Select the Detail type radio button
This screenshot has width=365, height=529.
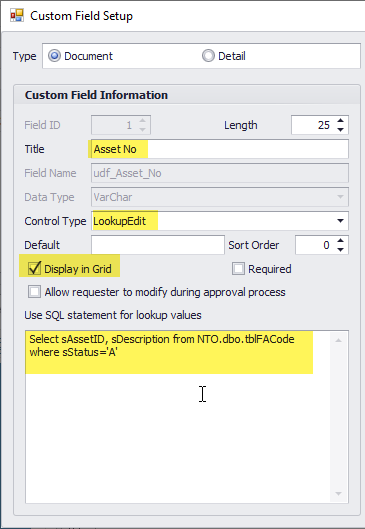208,56
